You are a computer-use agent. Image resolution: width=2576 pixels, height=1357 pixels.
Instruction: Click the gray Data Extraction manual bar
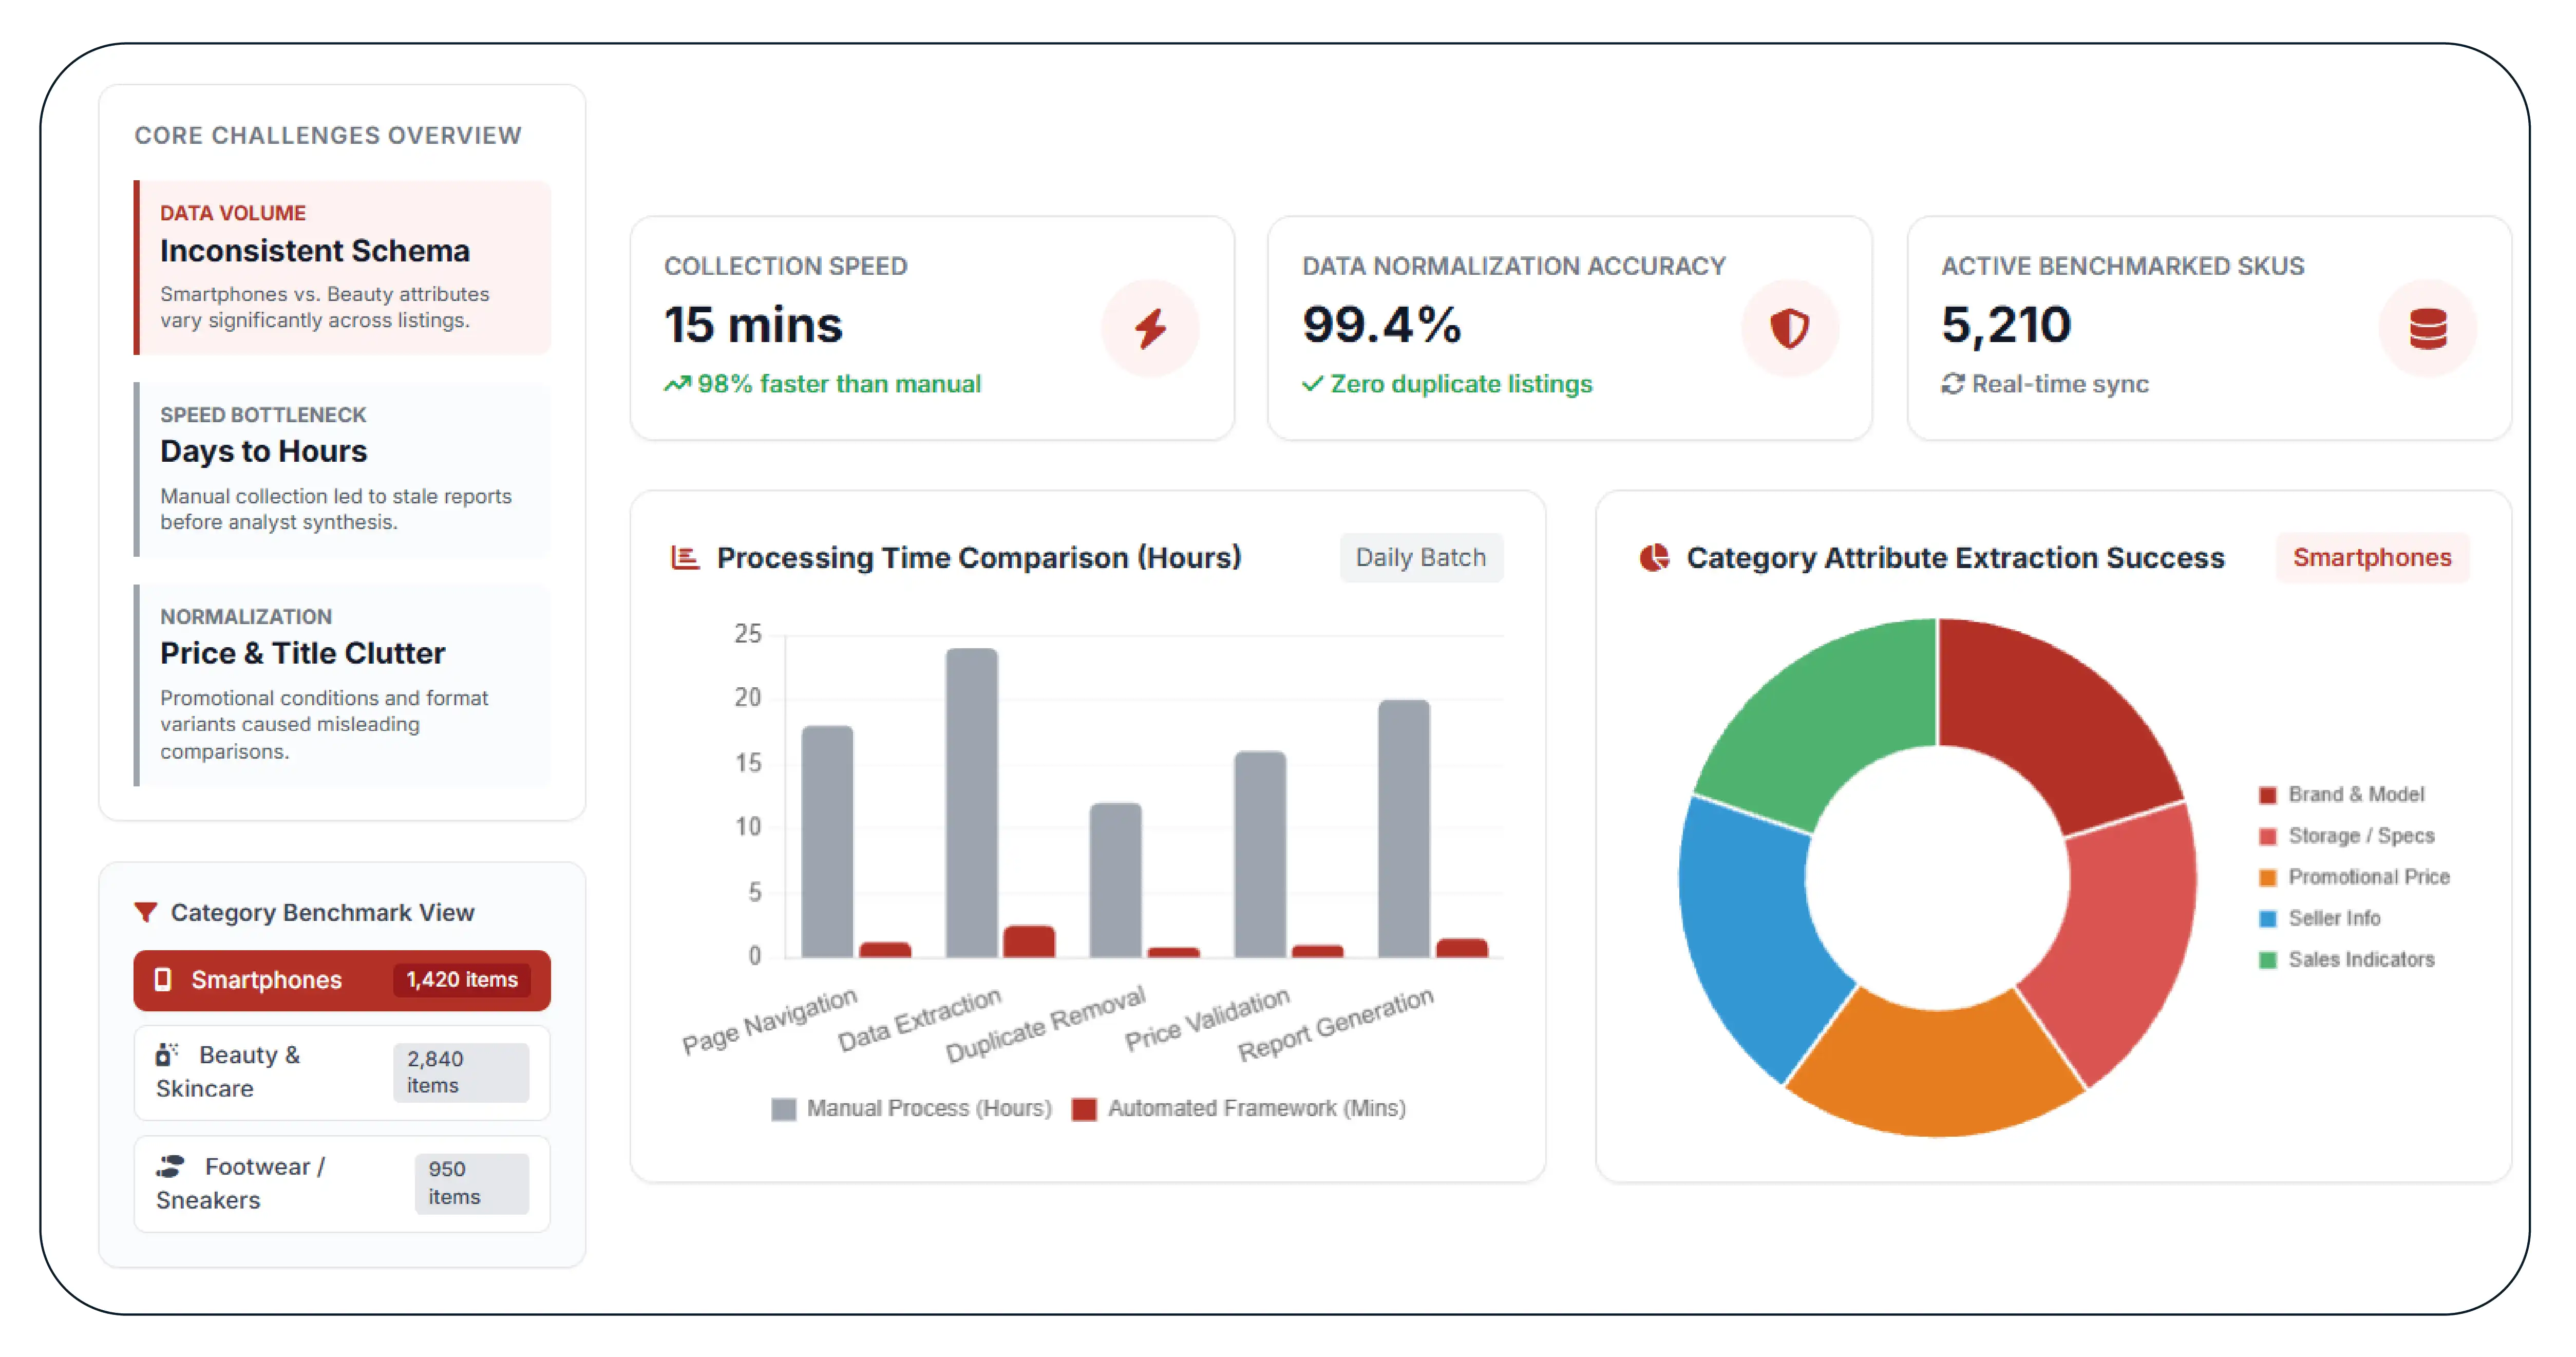(x=971, y=803)
